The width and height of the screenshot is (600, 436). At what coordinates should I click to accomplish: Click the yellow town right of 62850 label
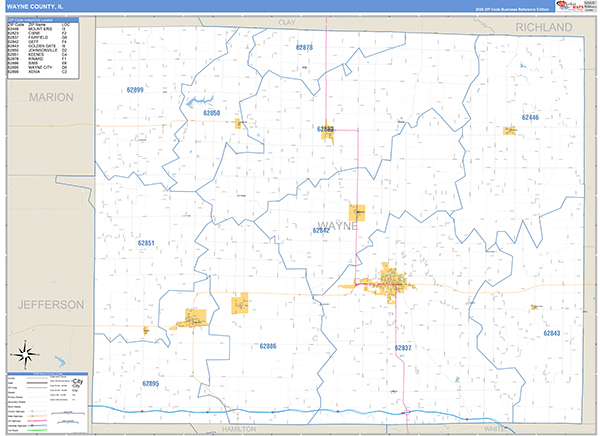pos(241,124)
